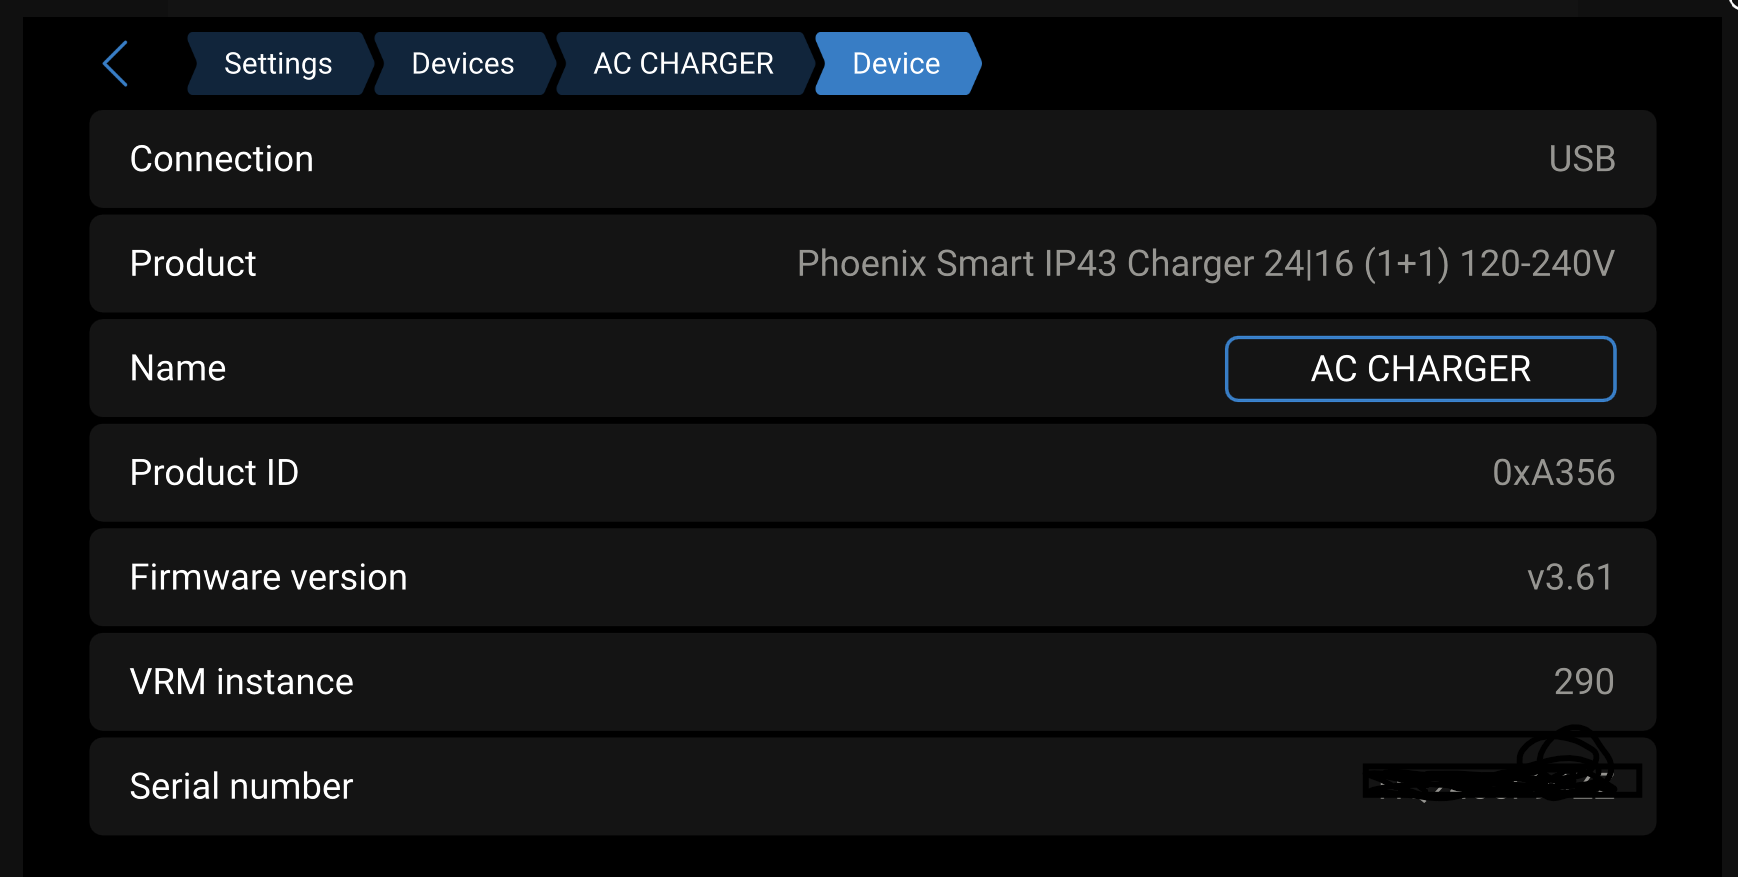Select the 0xA356 product ID value
This screenshot has width=1738, height=877.
pos(1553,473)
